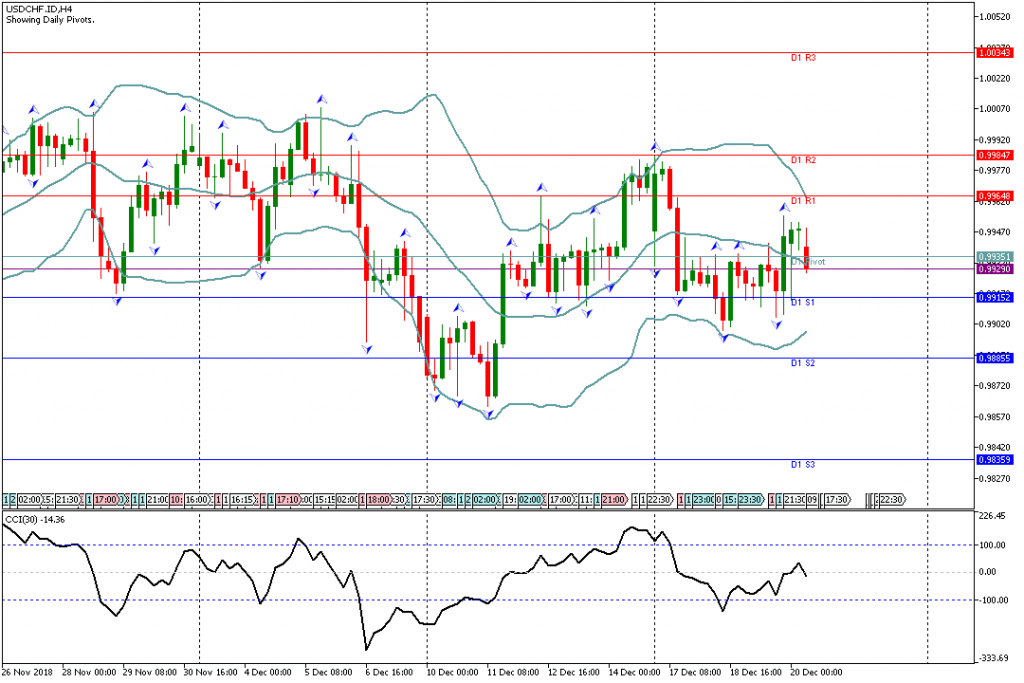This screenshot has width=1024, height=683.
Task: Click the pink 18:00 event marker
Action: (379, 498)
